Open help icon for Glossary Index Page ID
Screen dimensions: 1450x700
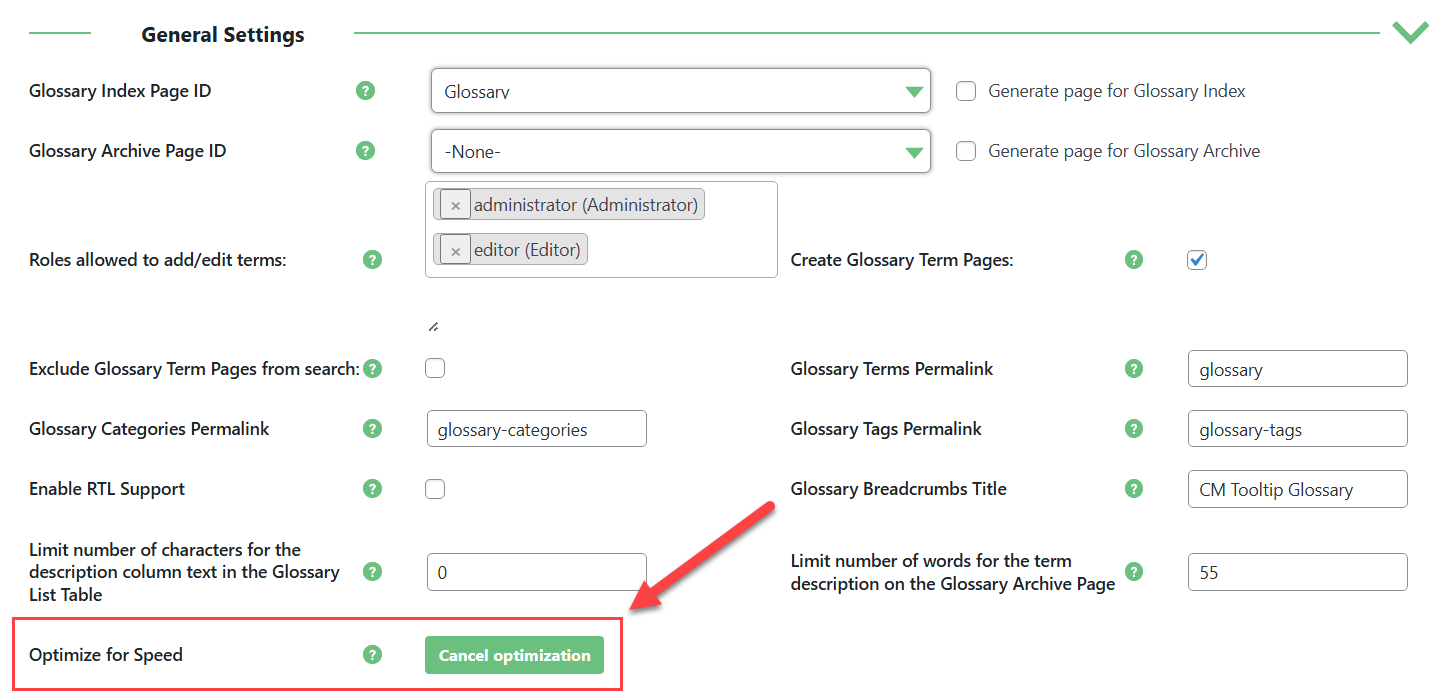point(366,91)
